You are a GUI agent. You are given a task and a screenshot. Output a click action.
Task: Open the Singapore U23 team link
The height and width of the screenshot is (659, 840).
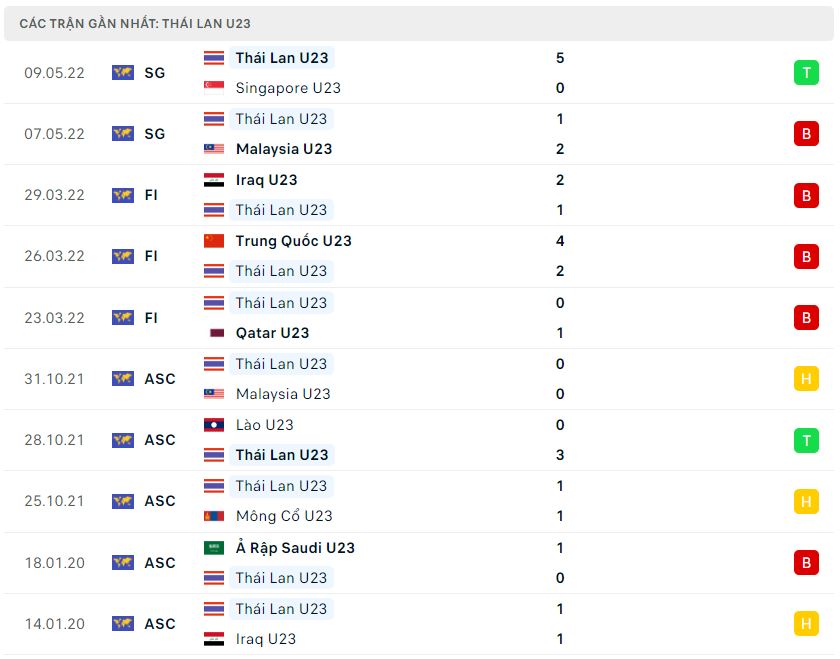pos(288,88)
